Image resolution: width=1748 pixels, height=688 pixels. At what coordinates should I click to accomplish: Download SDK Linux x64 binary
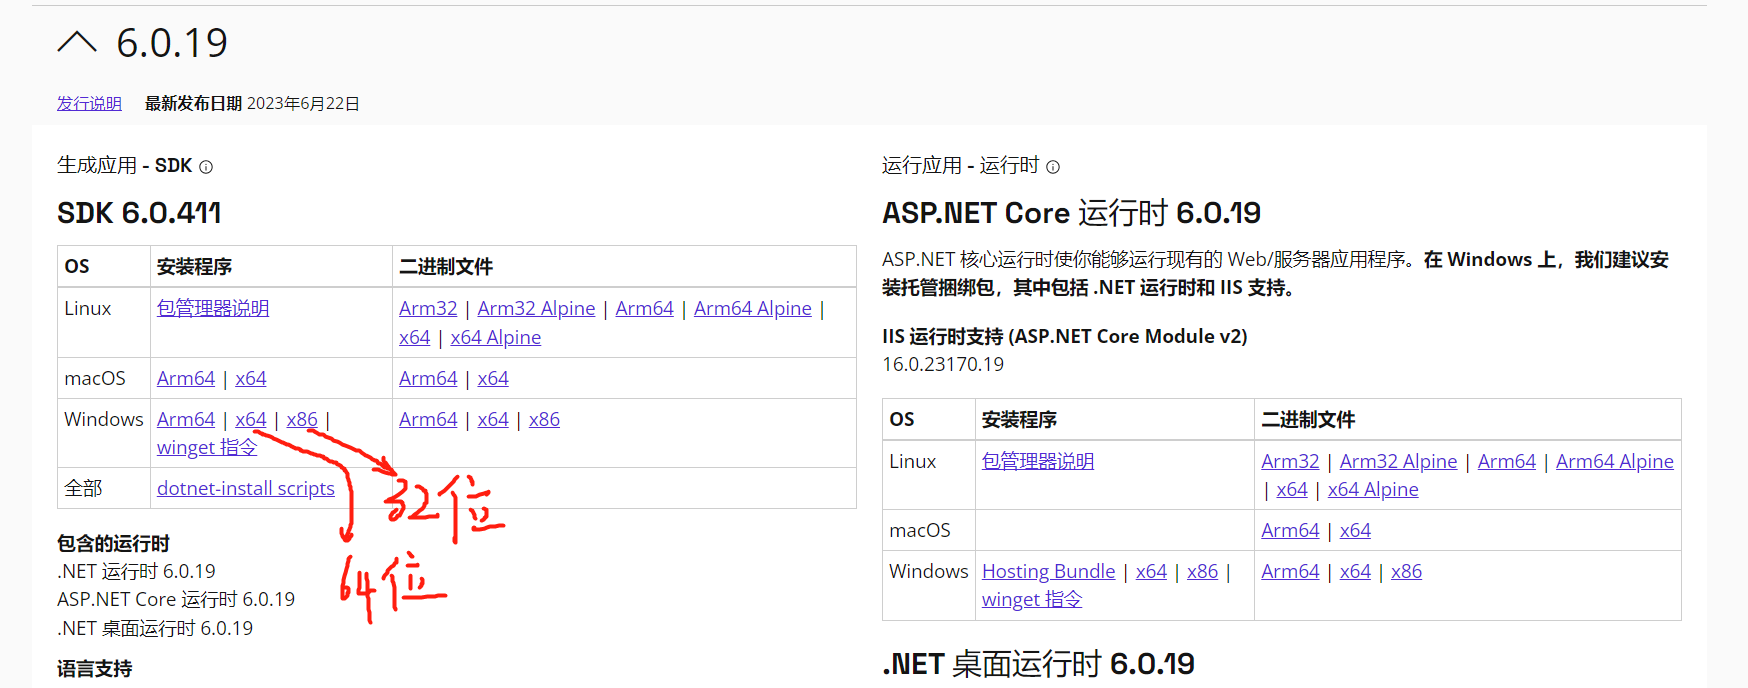[x=414, y=337]
